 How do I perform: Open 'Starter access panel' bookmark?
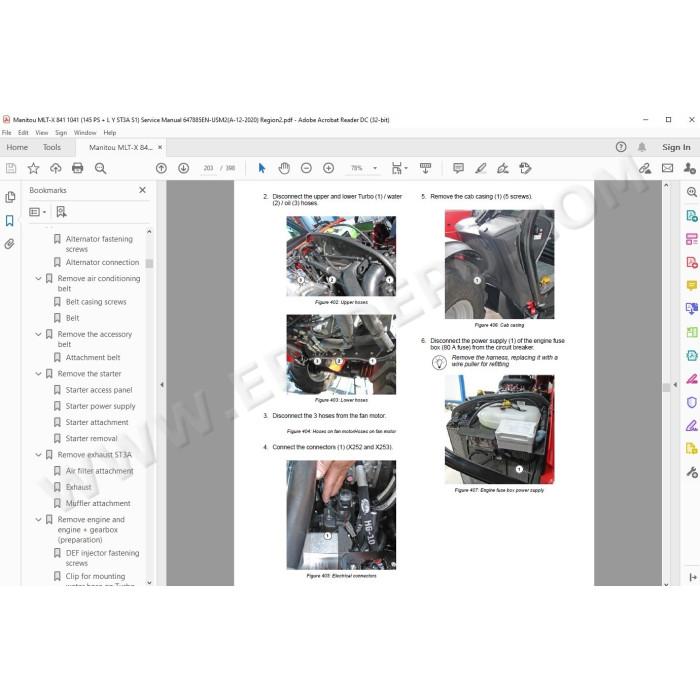(99, 390)
